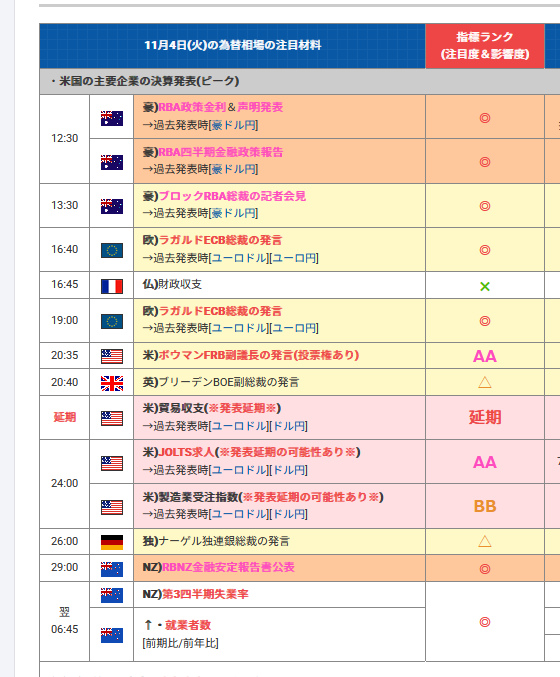This screenshot has width=560, height=677.
Task: Open ボウマンFRB副議長の発言 link
Action: (x=259, y=355)
